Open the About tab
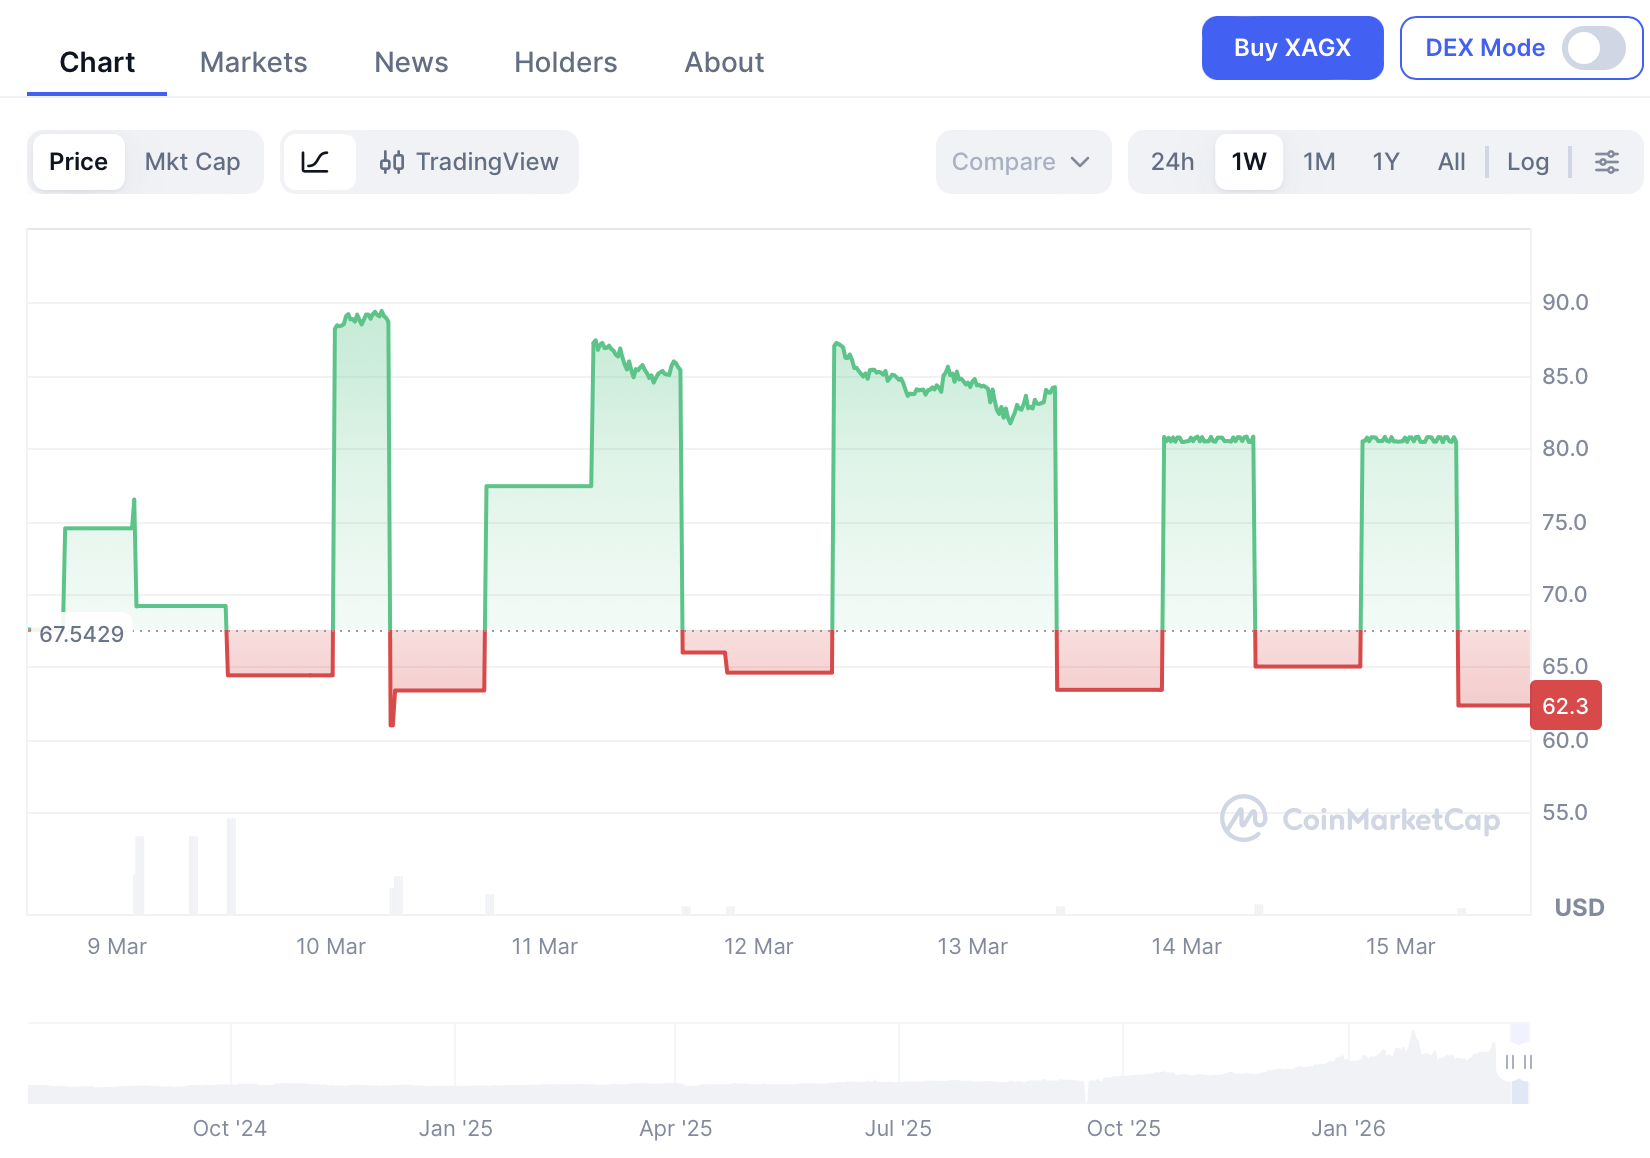 click(723, 62)
